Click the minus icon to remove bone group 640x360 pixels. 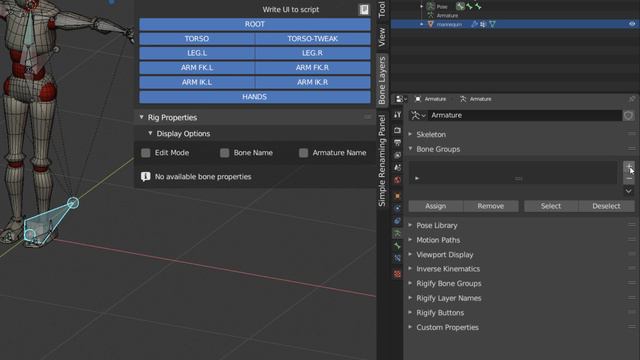tap(629, 178)
